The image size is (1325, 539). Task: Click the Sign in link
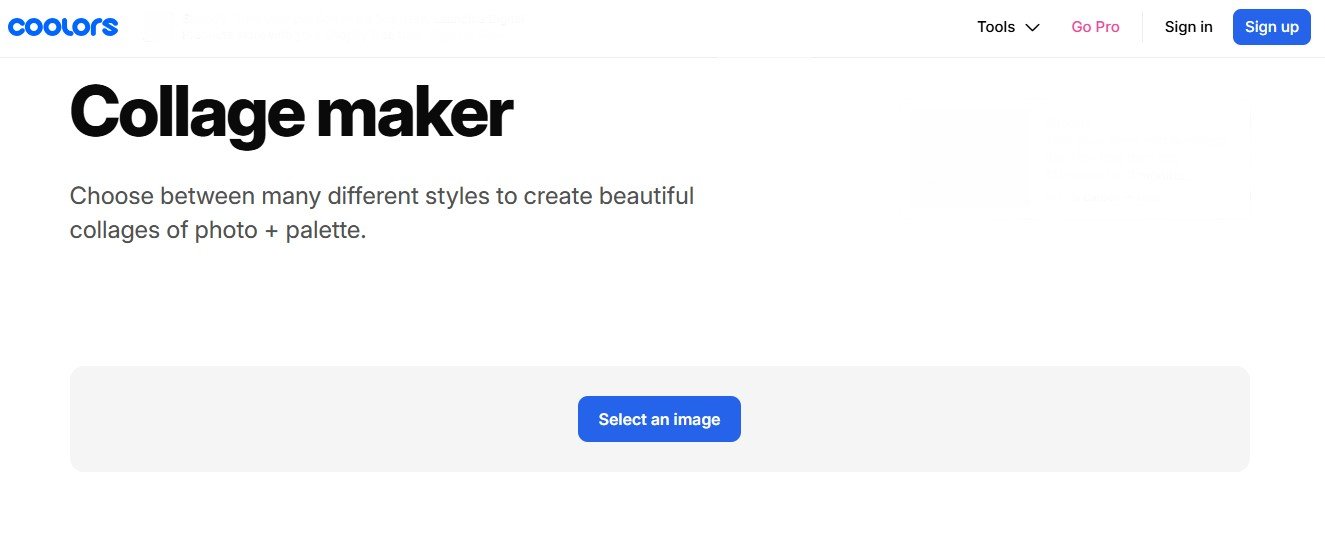tap(1188, 27)
